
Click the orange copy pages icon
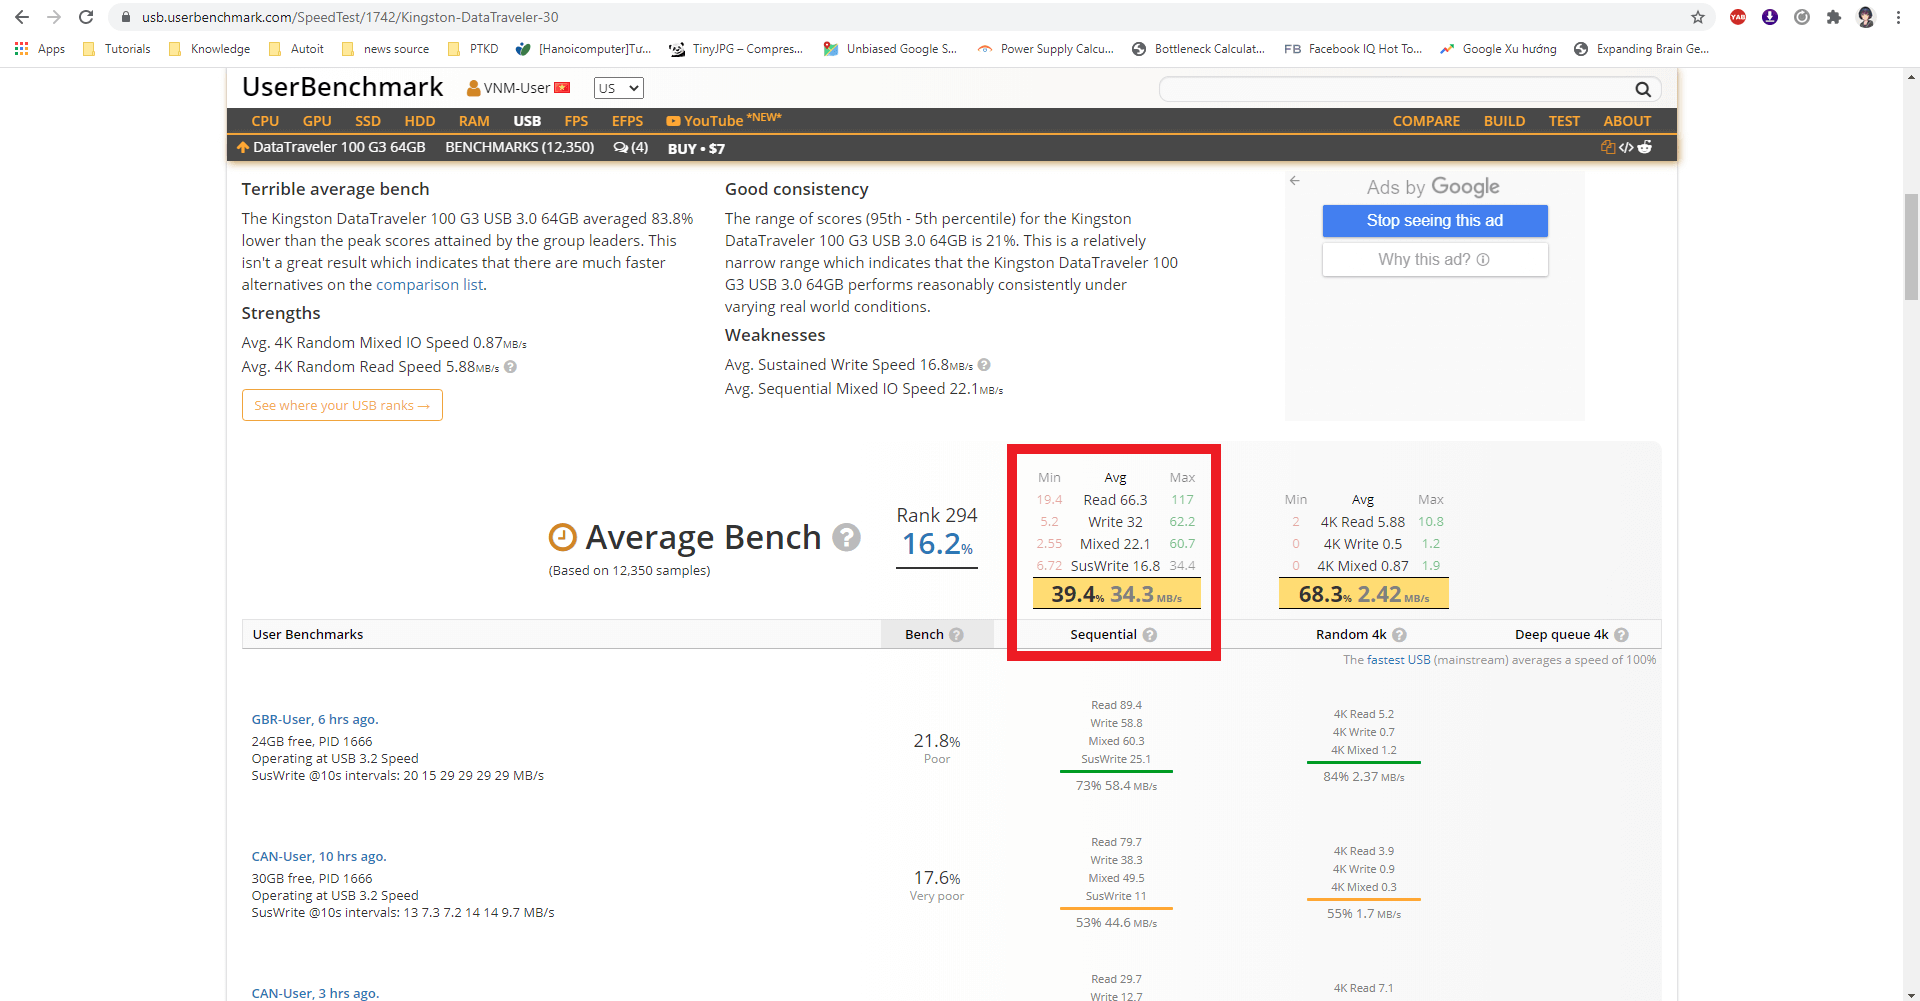1607,147
